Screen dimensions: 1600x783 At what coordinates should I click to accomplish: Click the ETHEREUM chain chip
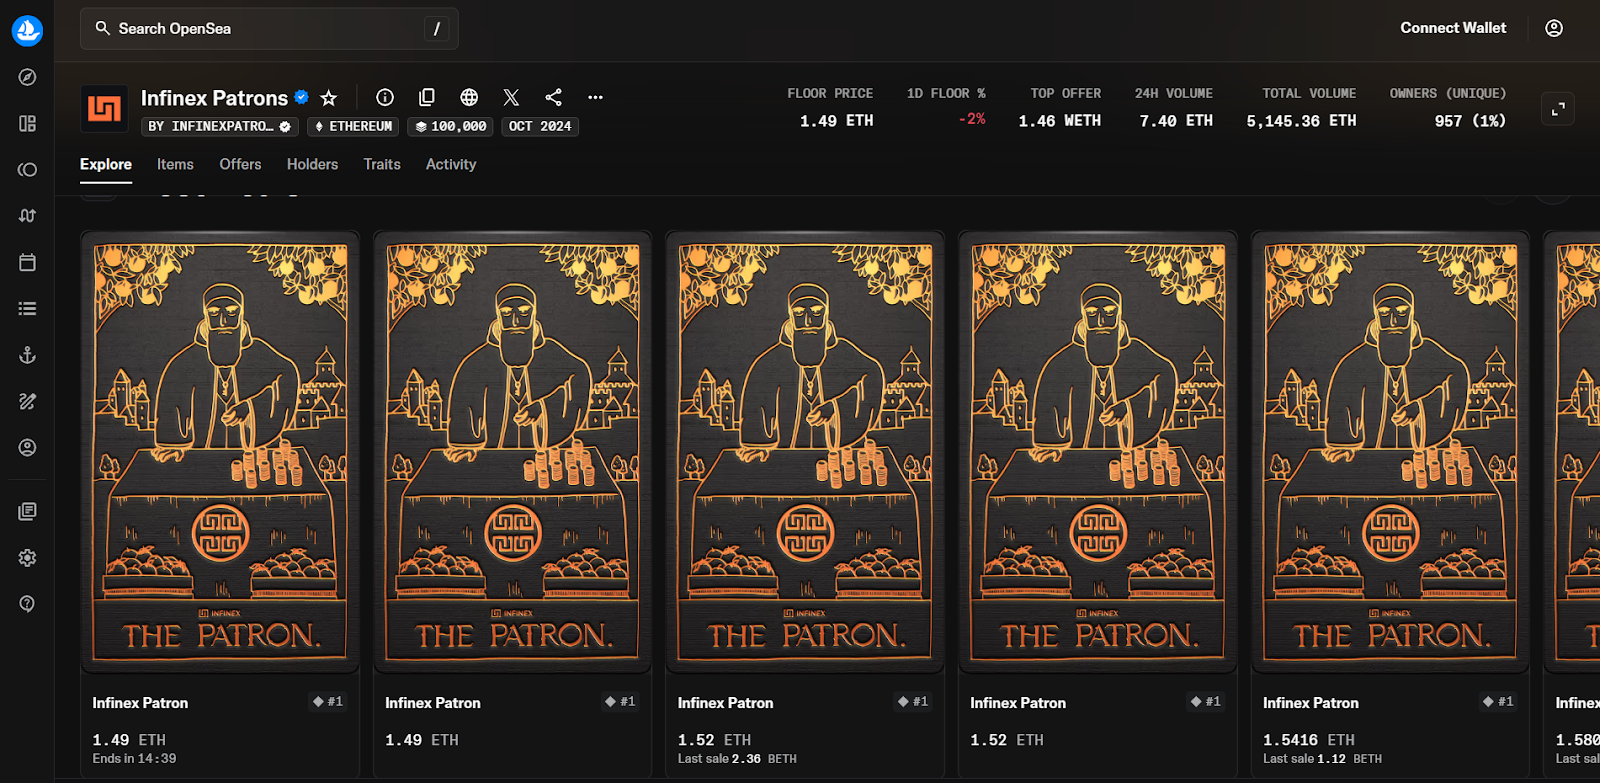(353, 126)
